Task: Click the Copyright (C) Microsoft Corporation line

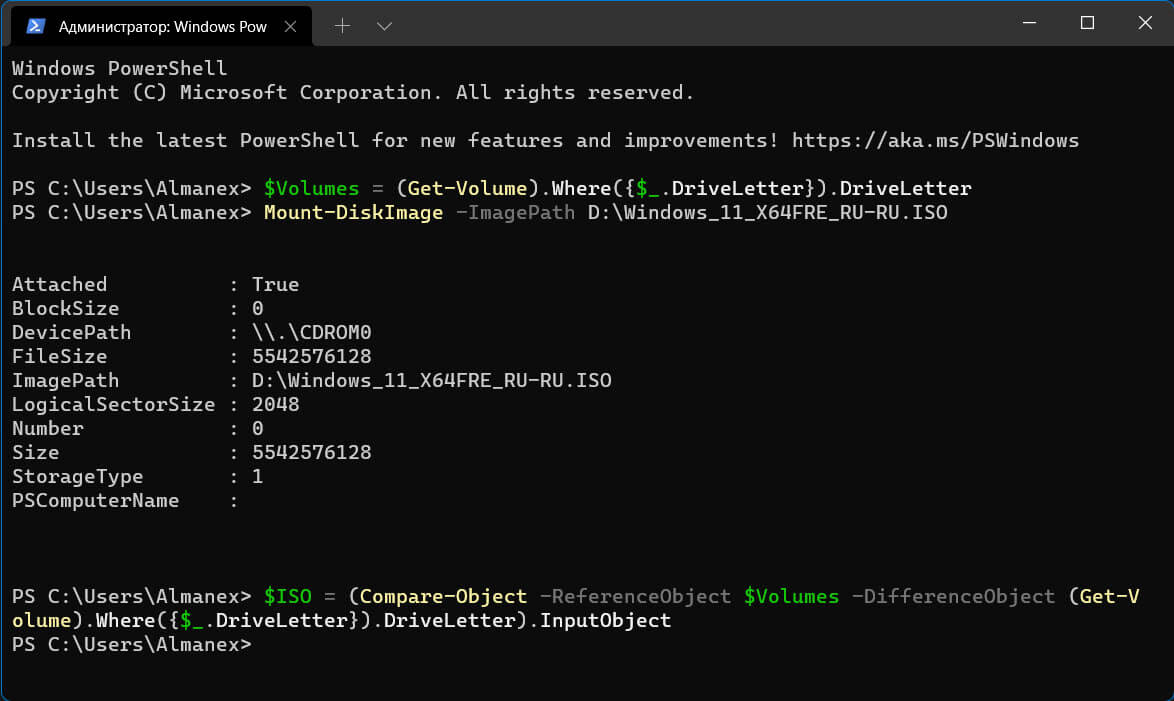Action: 353,93
